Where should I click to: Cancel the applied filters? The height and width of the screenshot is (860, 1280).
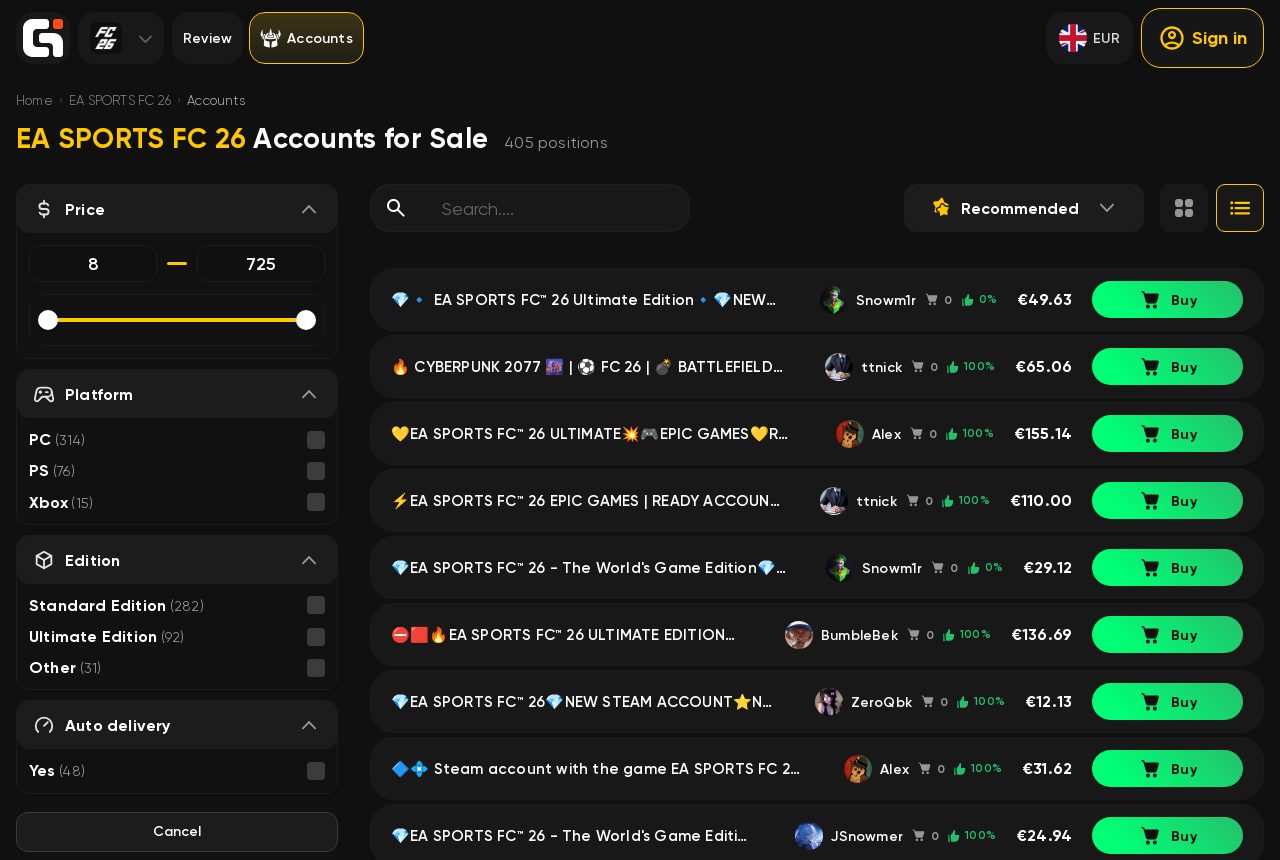177,832
